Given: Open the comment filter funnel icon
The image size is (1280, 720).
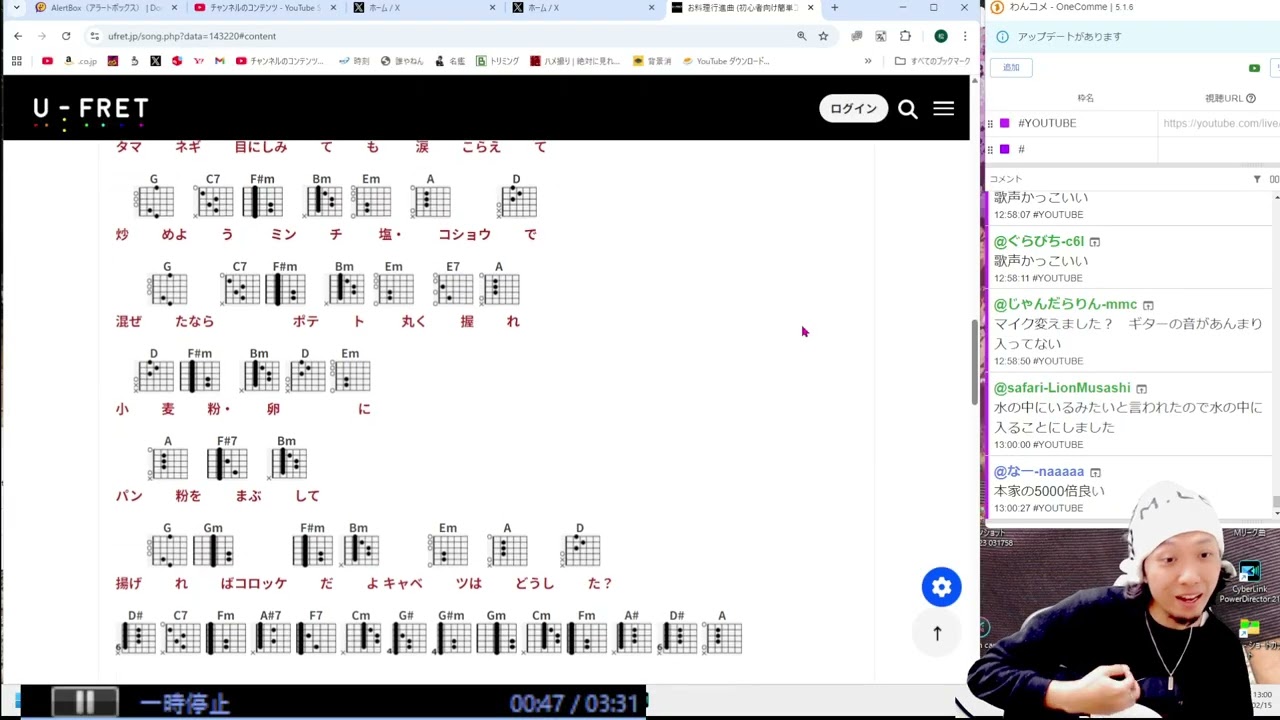Looking at the screenshot, I should [x=1257, y=179].
